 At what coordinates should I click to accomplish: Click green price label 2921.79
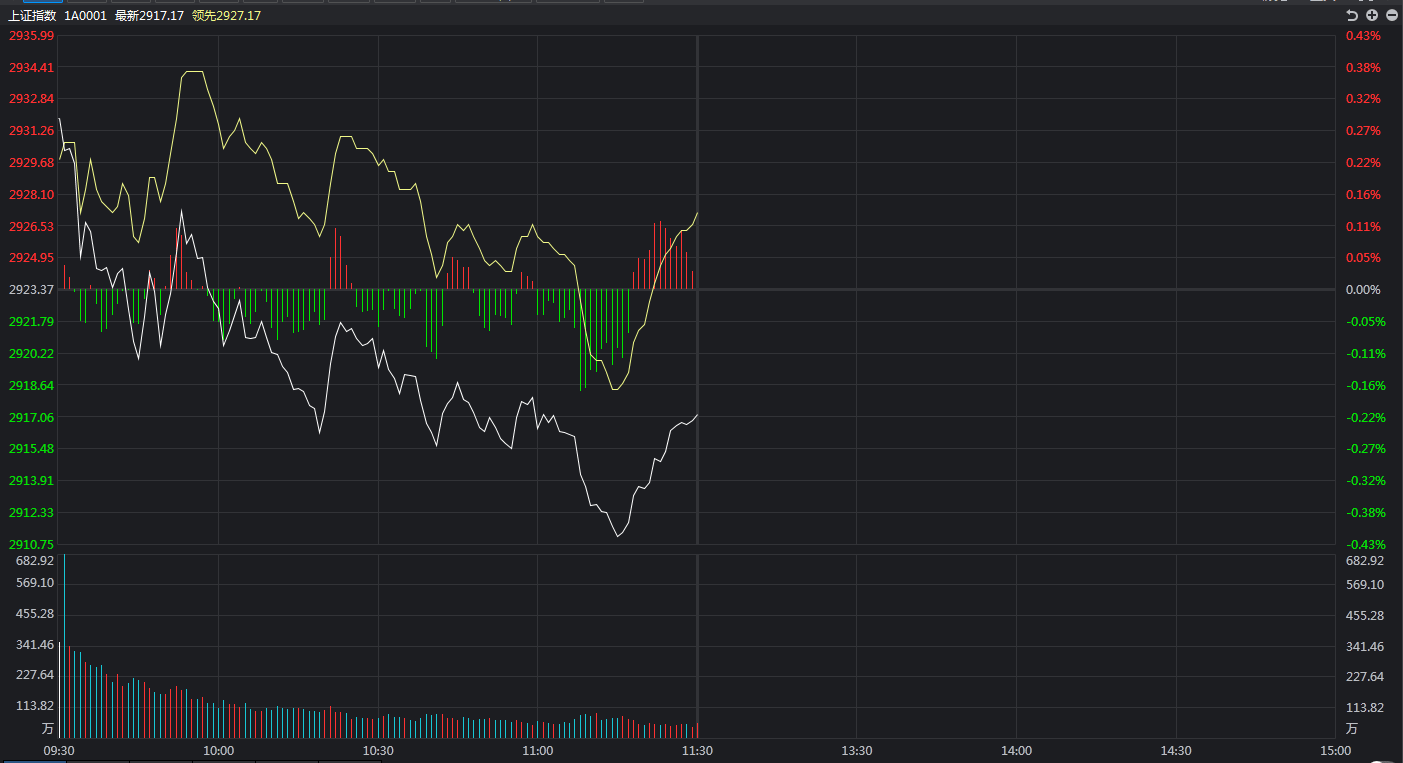point(31,321)
